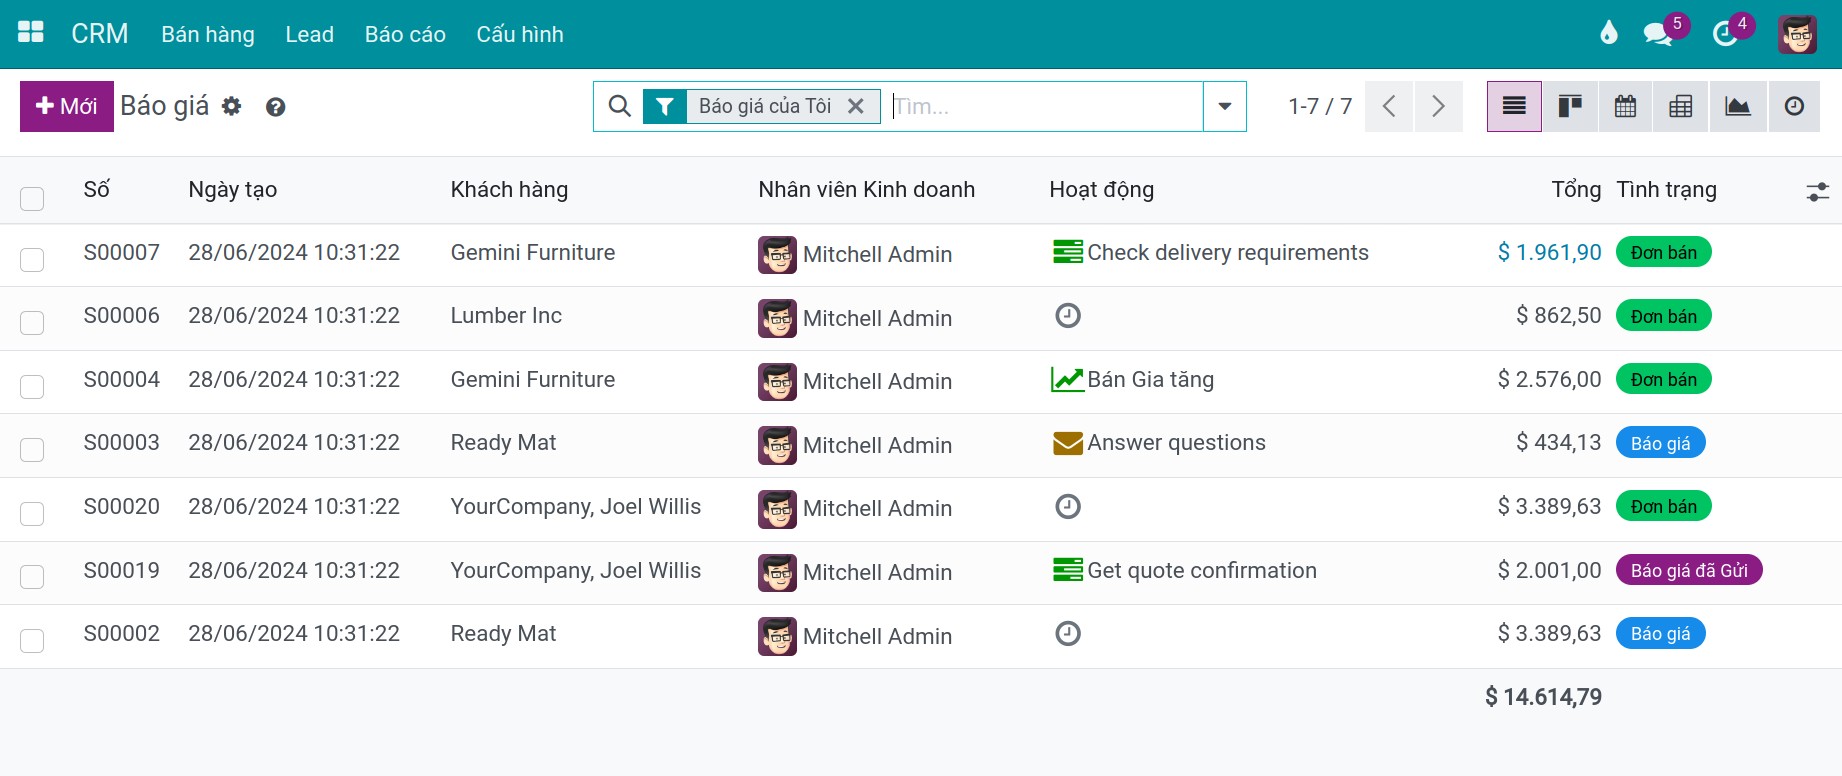Switch to kanban view
Image resolution: width=1842 pixels, height=776 pixels.
tap(1570, 106)
